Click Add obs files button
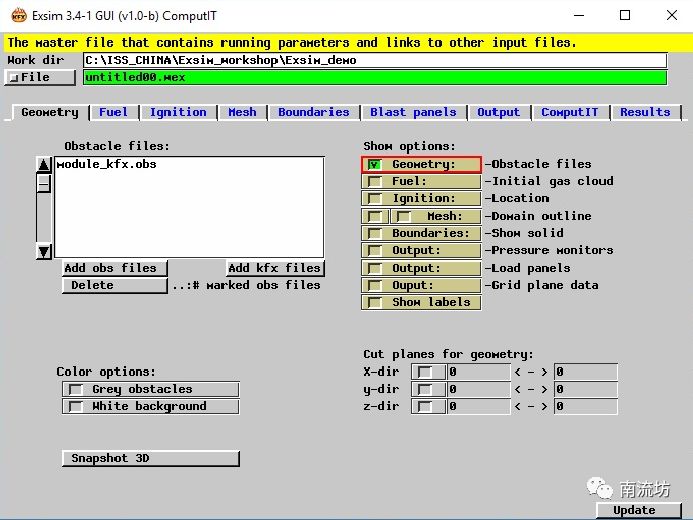The height and width of the screenshot is (520, 693). [110, 268]
